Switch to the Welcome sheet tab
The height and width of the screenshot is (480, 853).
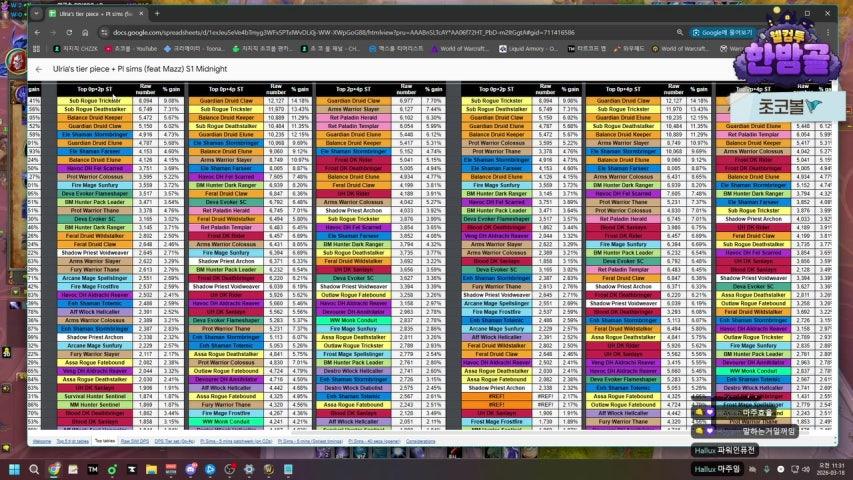42,441
